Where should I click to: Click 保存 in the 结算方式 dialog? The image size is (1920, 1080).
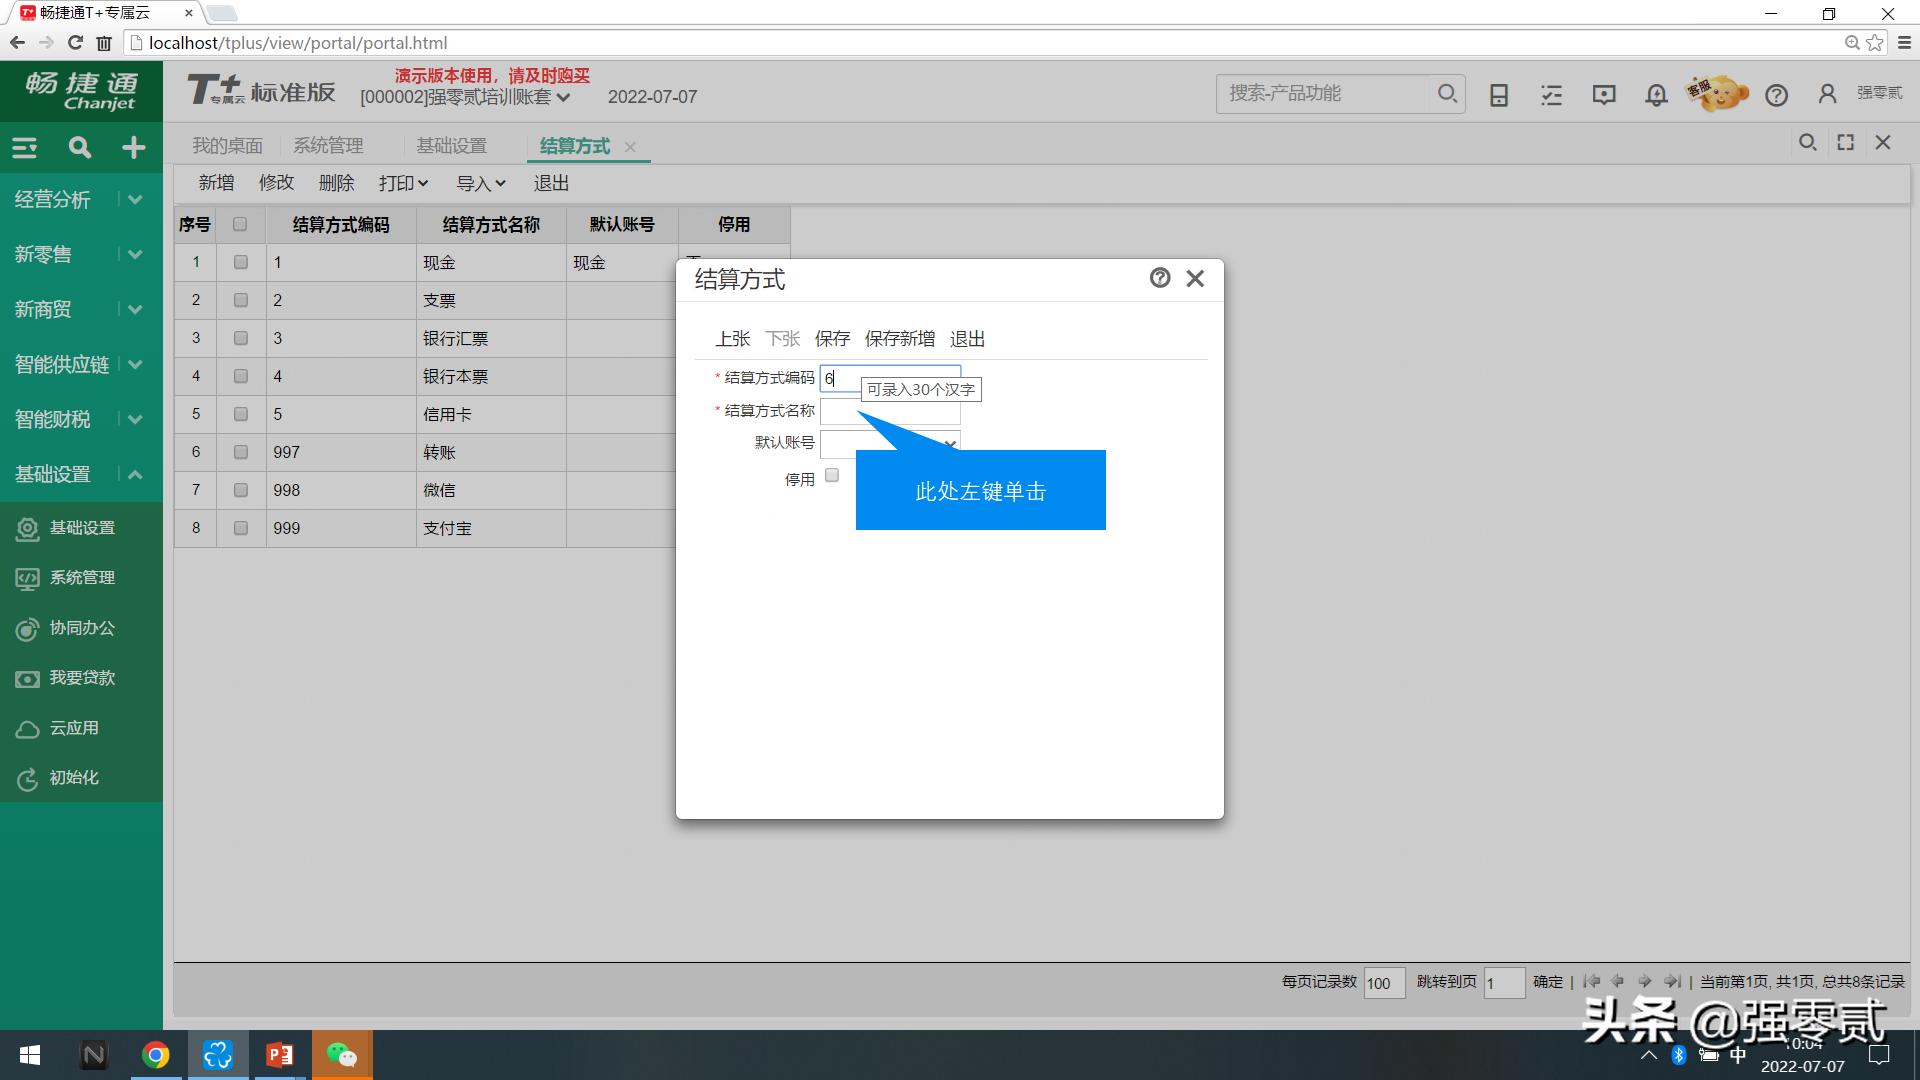[x=831, y=338]
